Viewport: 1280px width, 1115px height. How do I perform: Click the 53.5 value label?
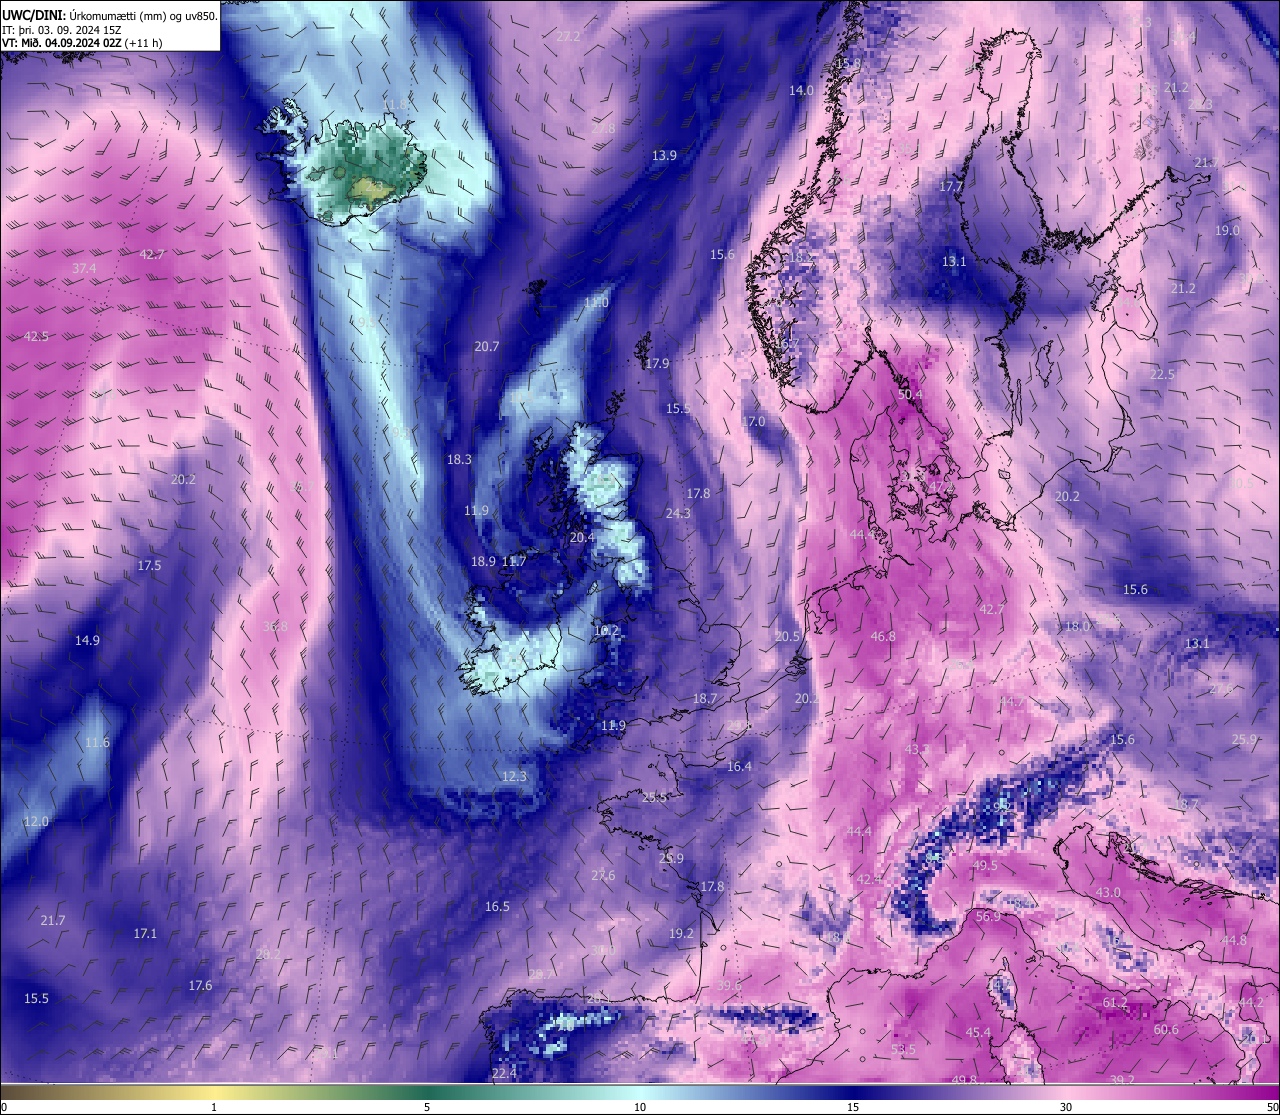point(903,1049)
